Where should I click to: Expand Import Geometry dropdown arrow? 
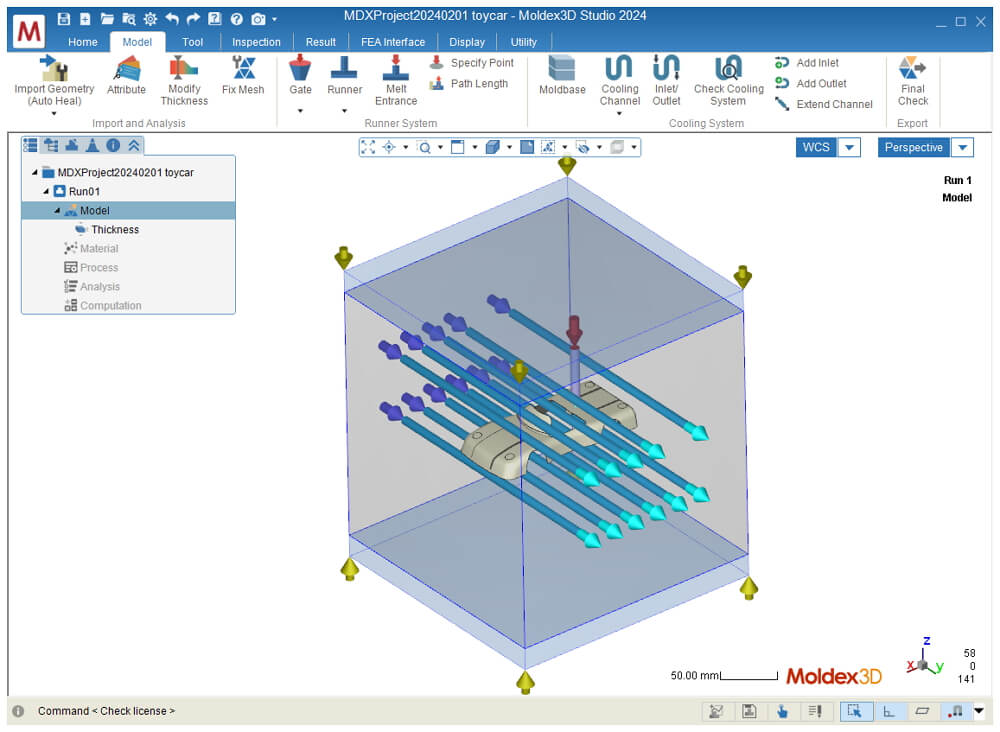tap(54, 113)
